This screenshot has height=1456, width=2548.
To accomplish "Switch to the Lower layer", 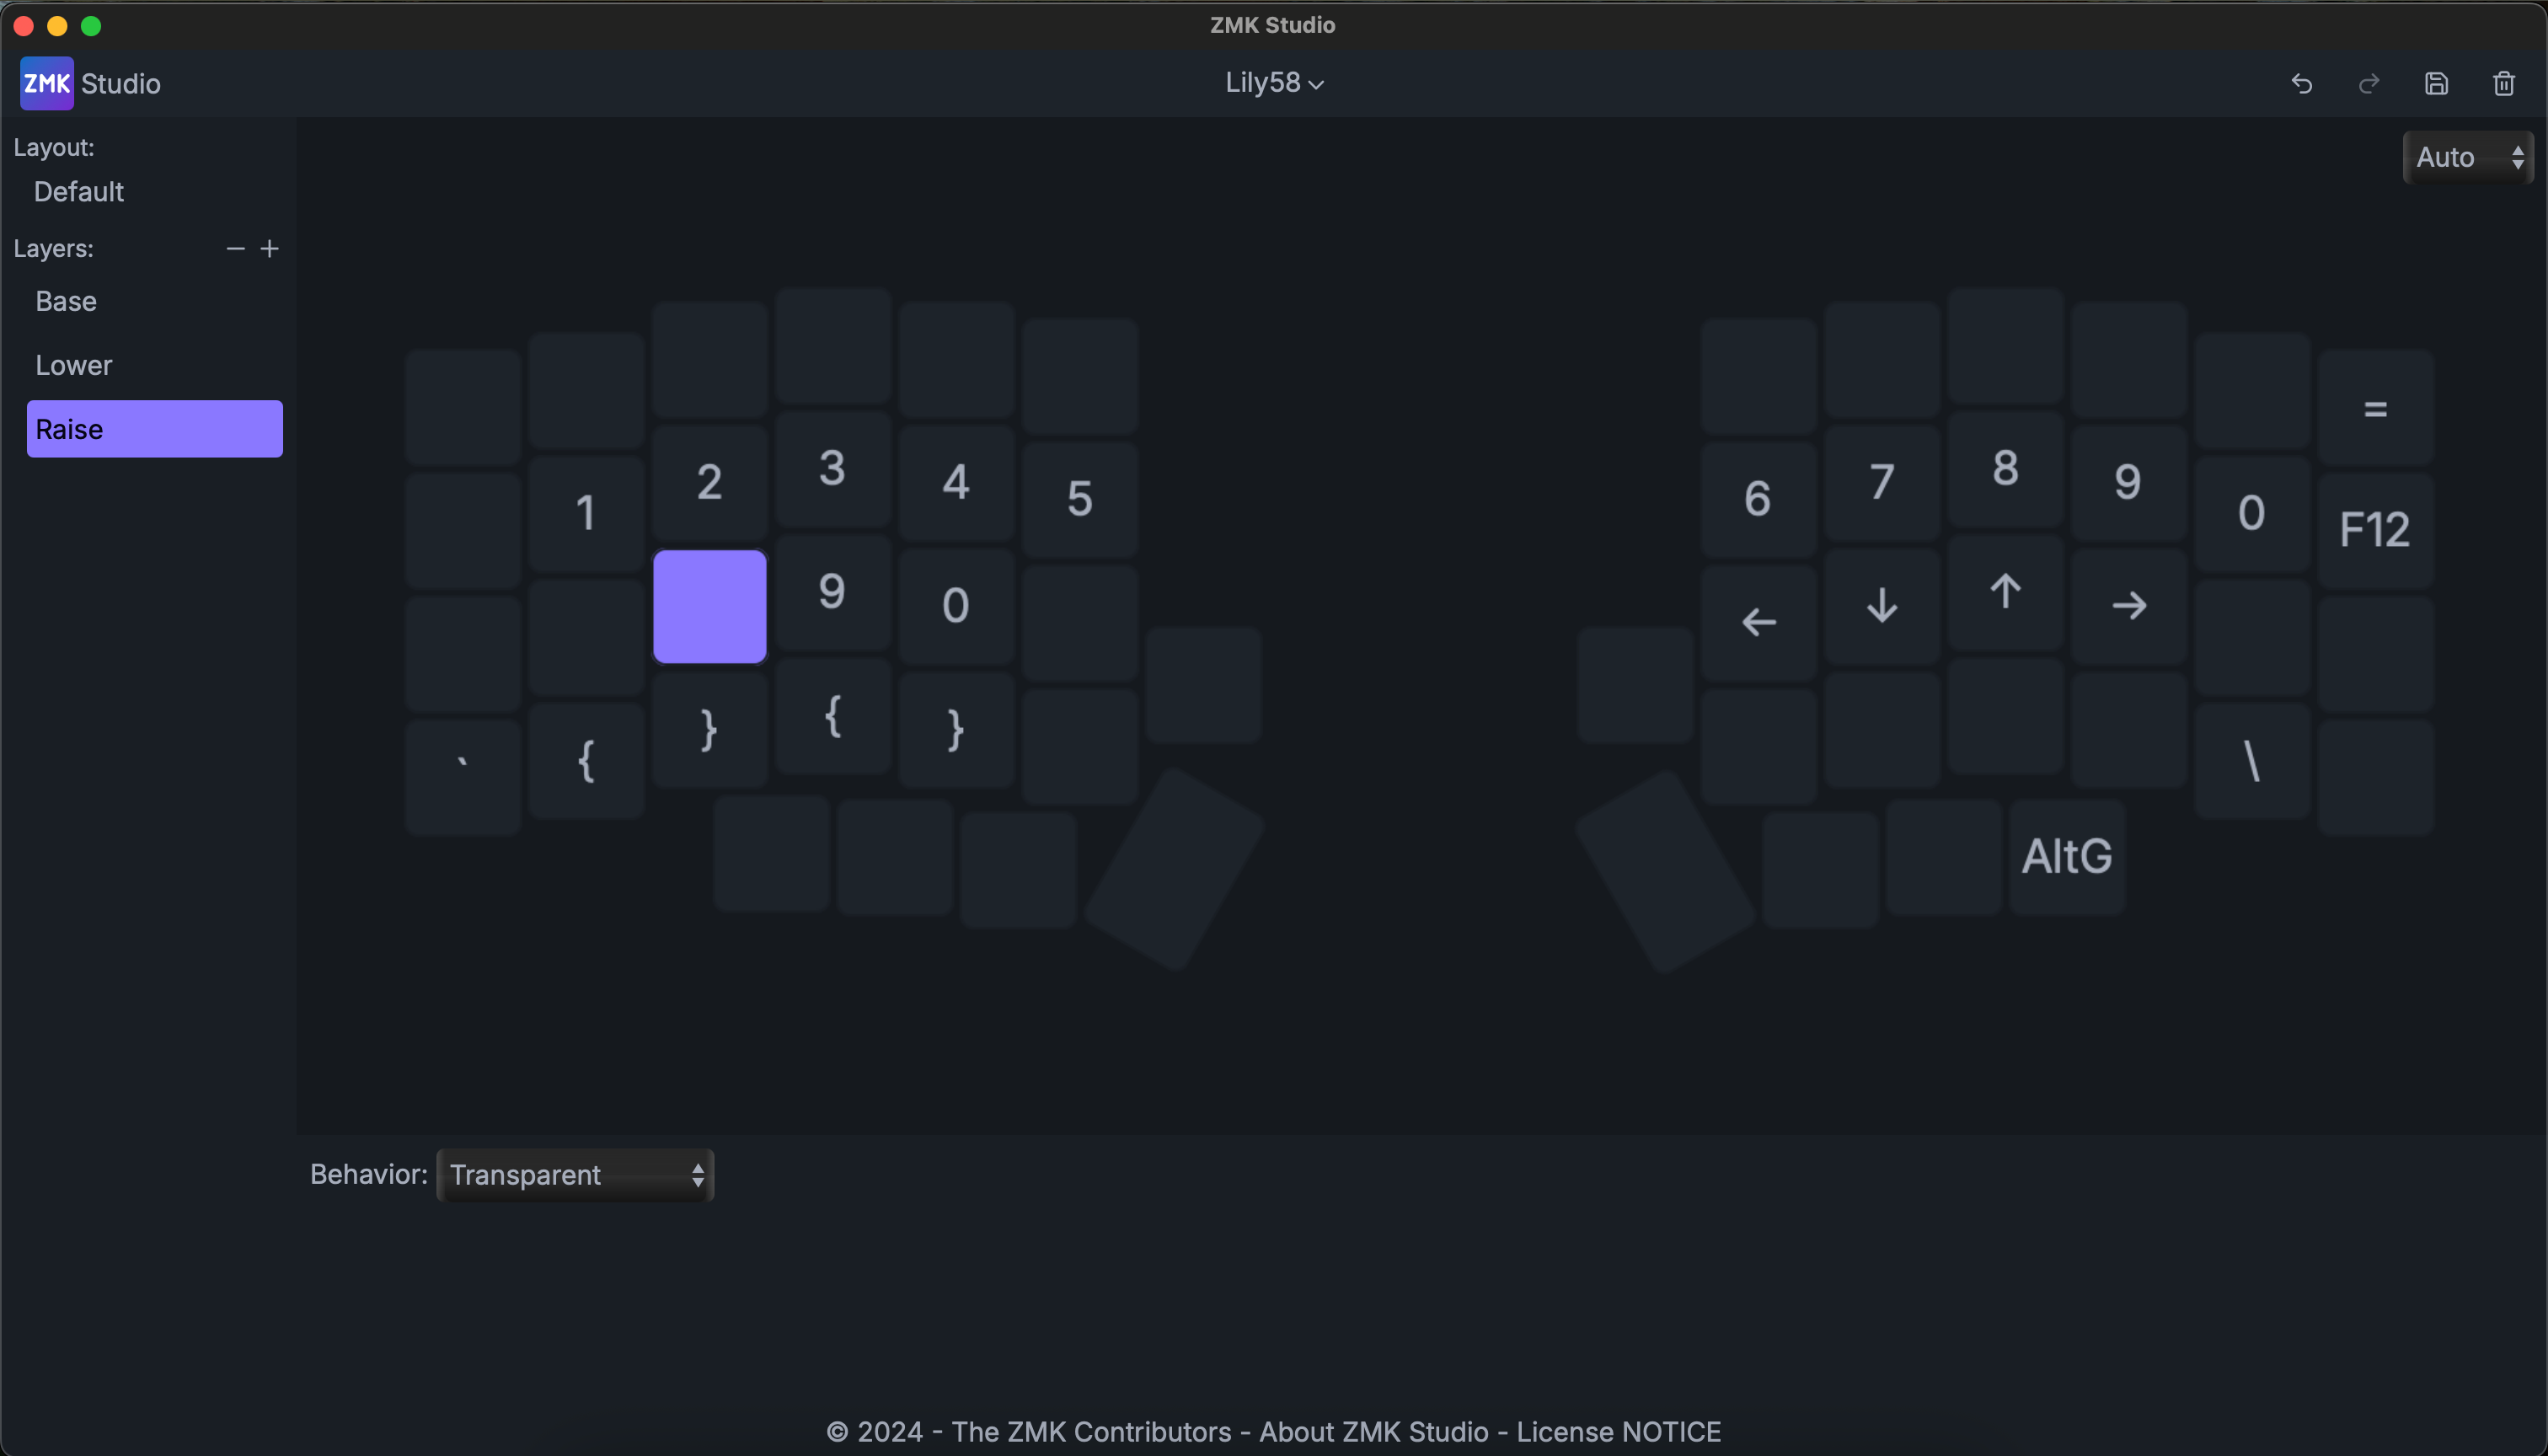I will [x=73, y=365].
